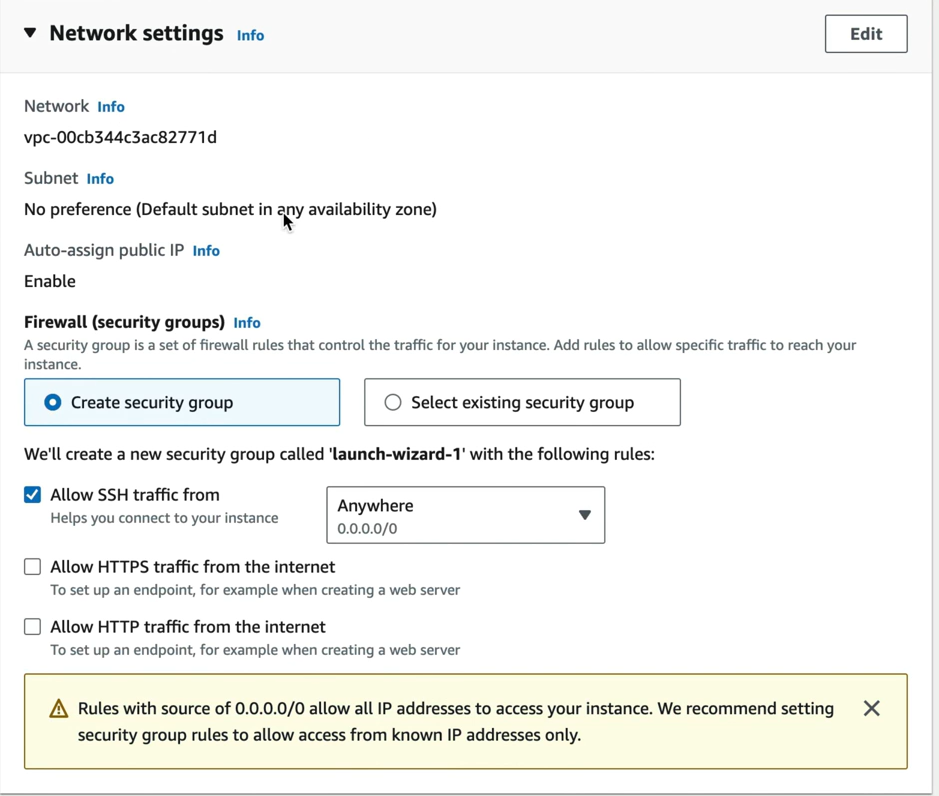Open Info link beside Subnet label
This screenshot has height=796, width=939.
click(100, 178)
